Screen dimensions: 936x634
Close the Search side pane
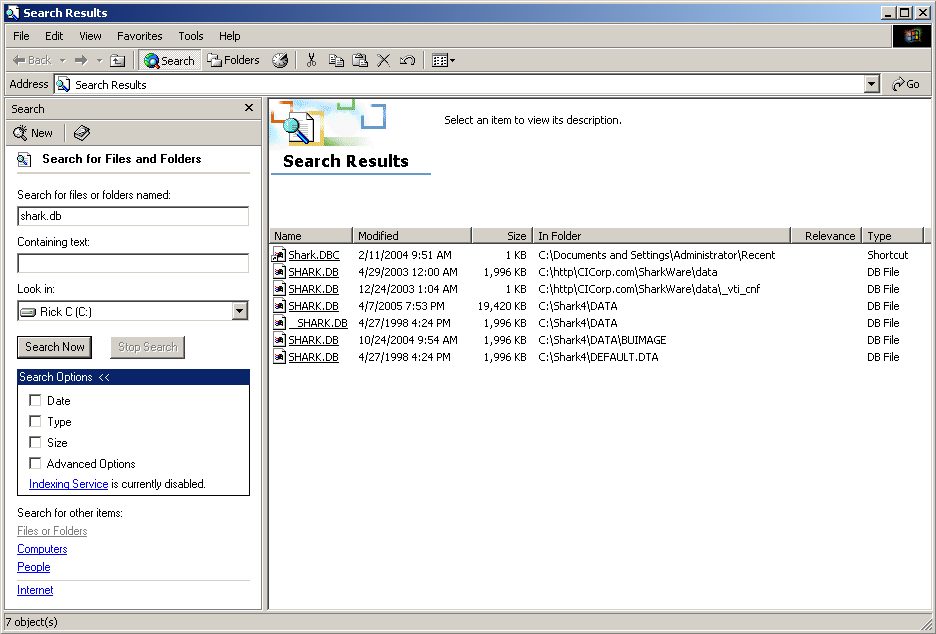[249, 107]
